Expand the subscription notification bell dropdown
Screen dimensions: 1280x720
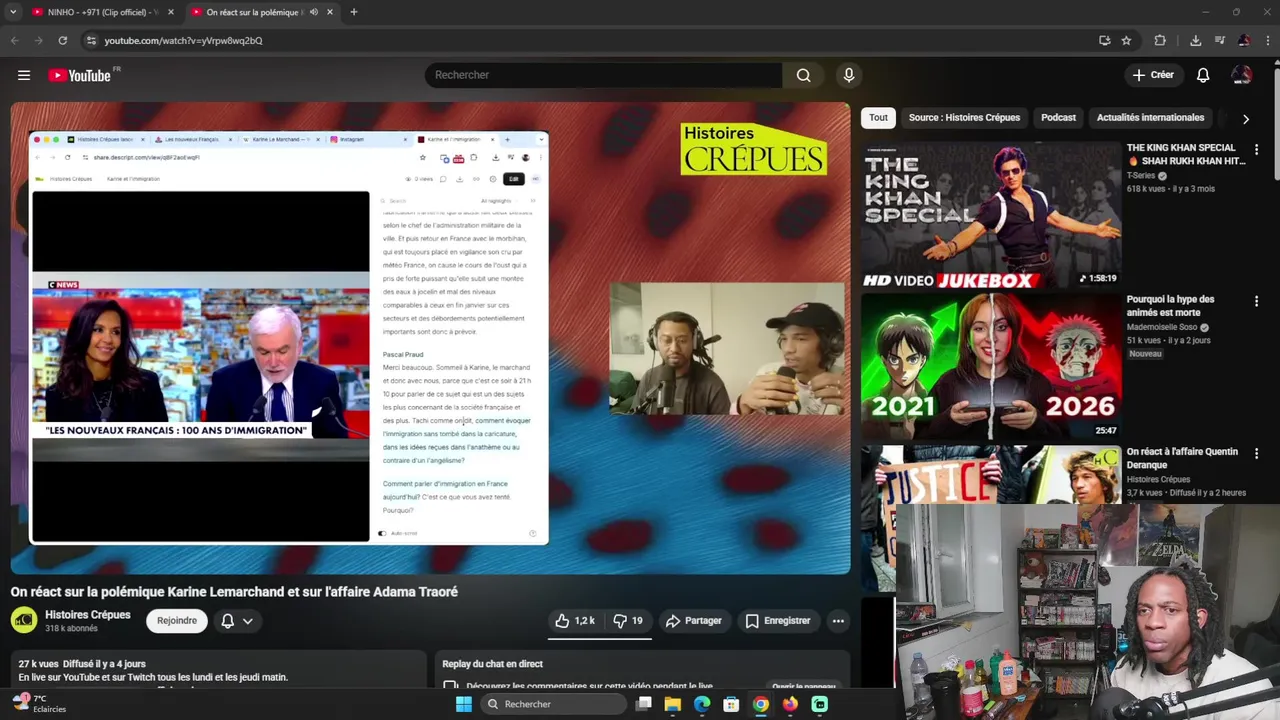coord(237,621)
